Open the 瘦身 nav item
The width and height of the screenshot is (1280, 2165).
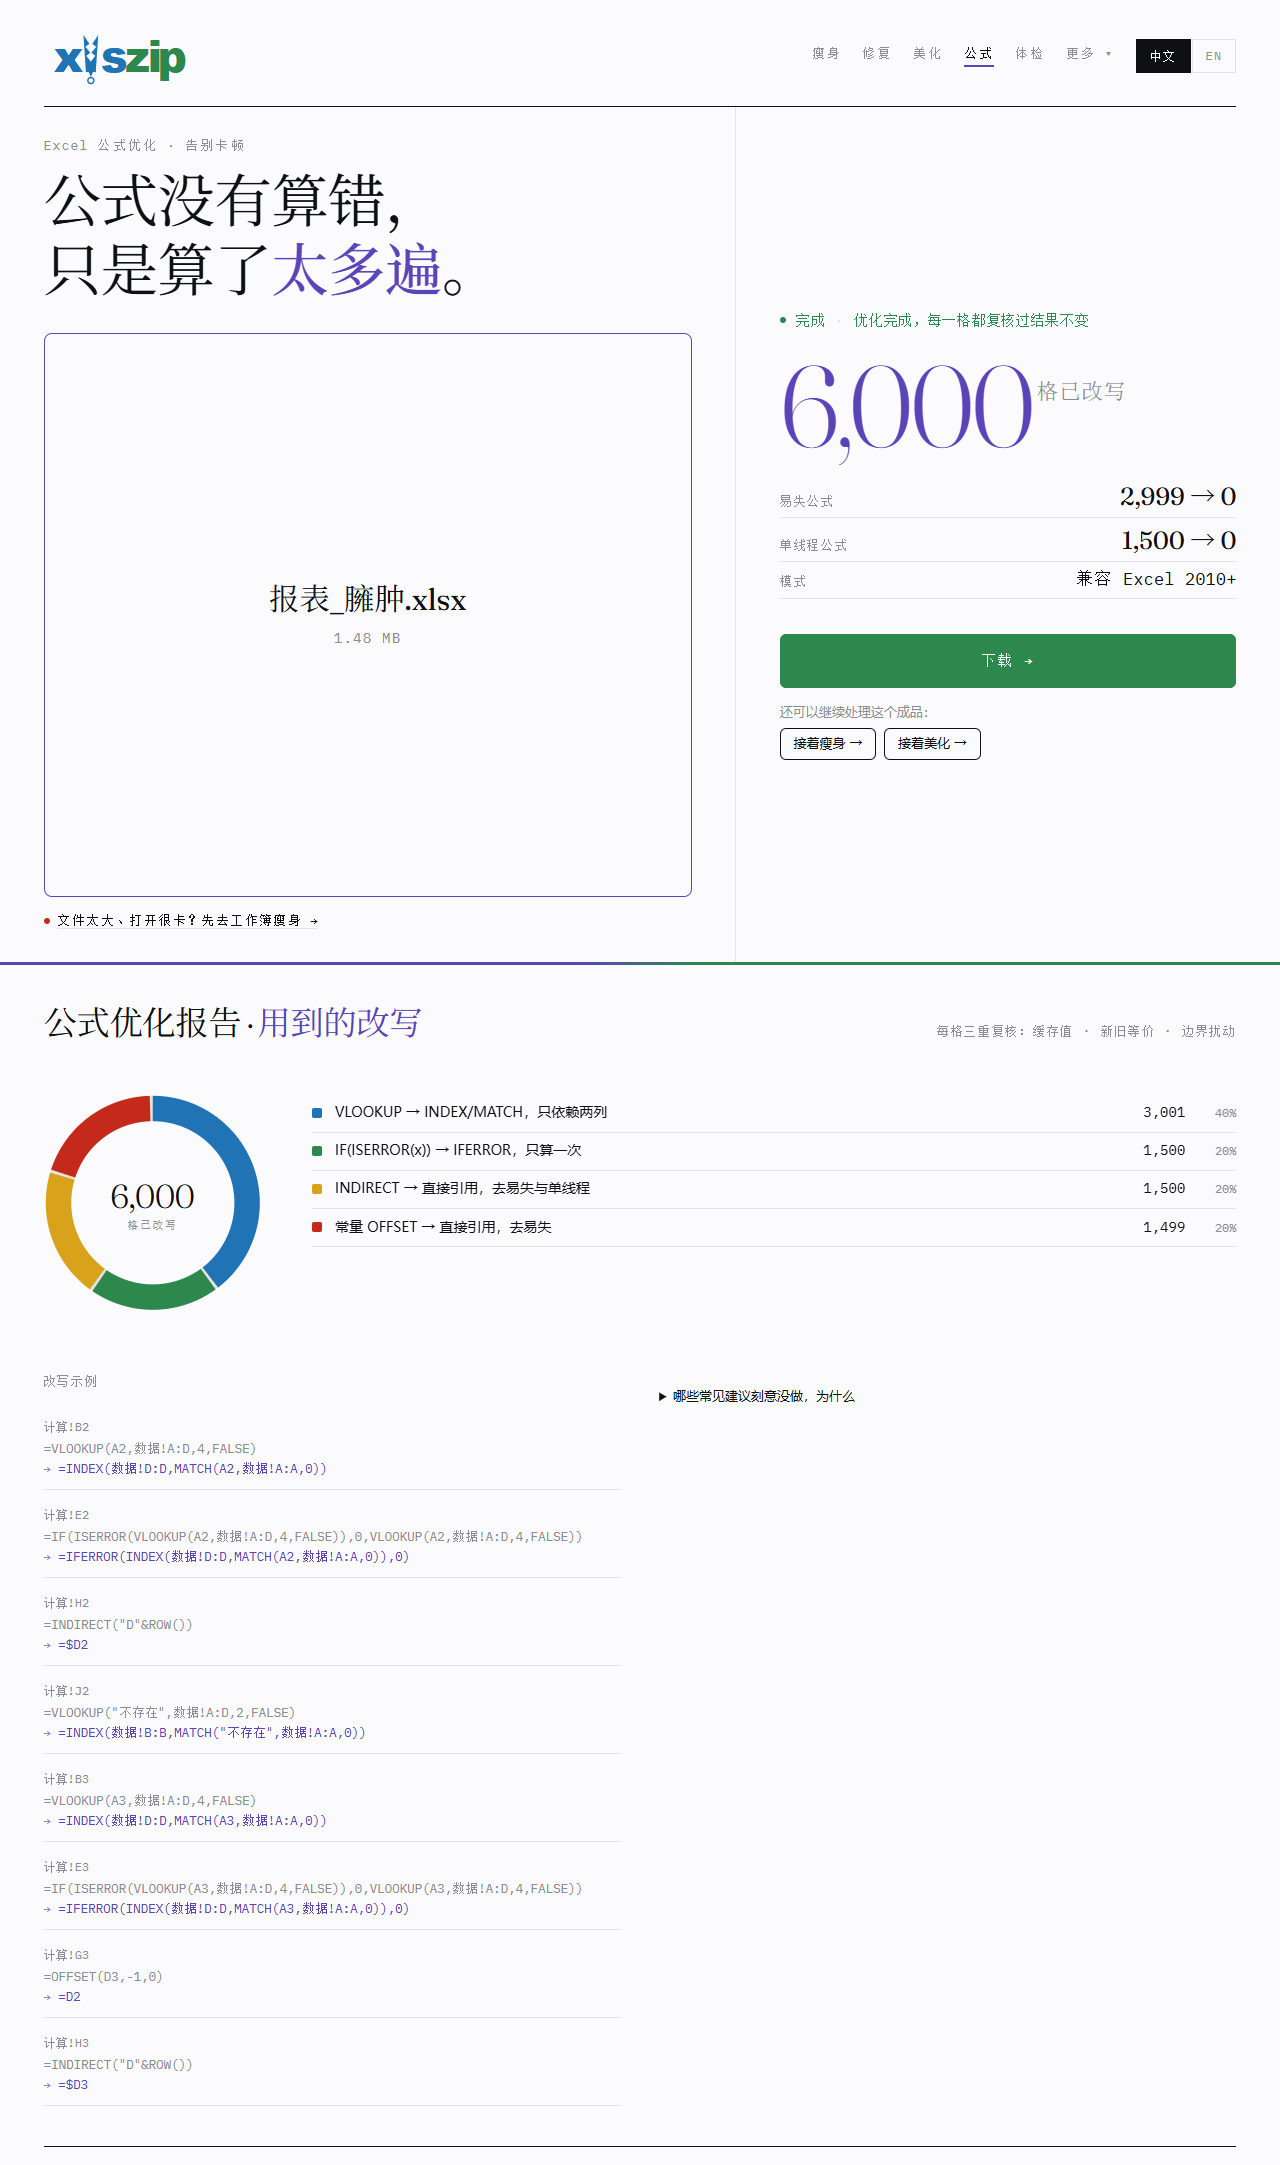[826, 54]
